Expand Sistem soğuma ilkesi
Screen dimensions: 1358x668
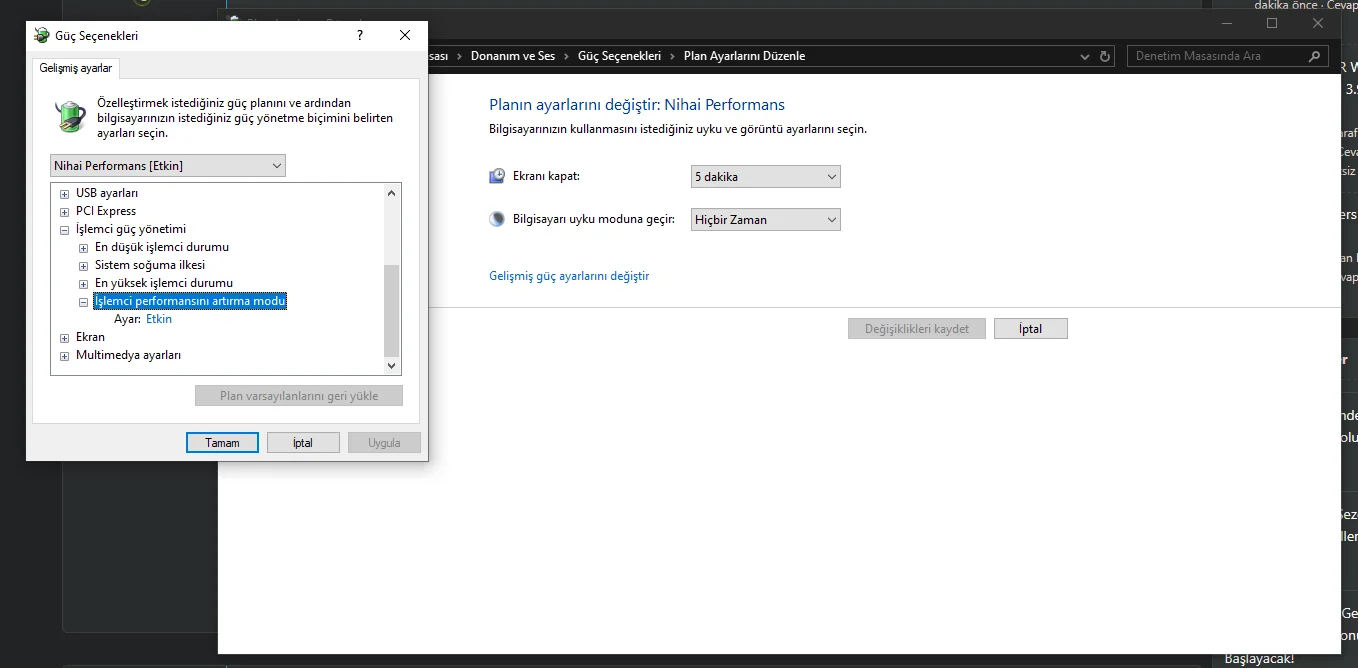(84, 265)
